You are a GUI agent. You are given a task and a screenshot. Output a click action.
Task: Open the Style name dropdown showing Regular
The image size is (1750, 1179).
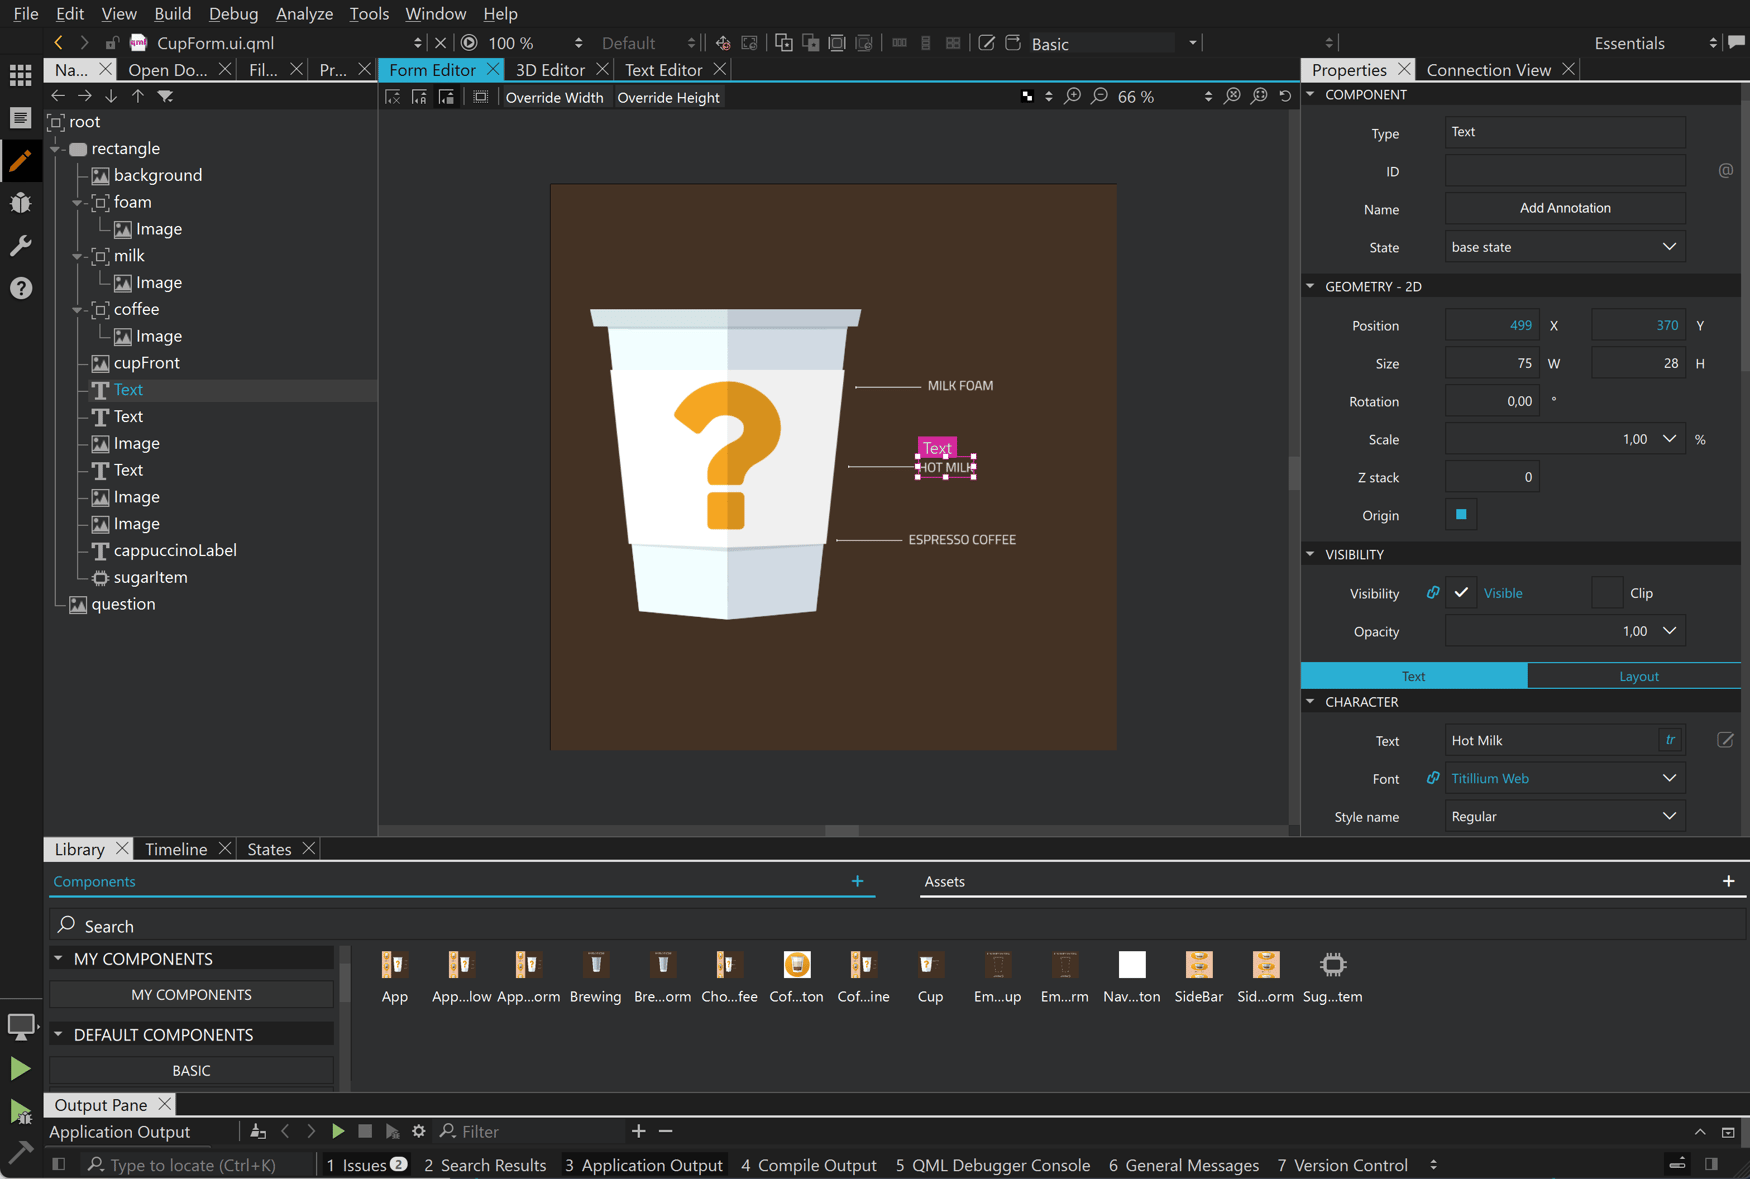(1564, 816)
